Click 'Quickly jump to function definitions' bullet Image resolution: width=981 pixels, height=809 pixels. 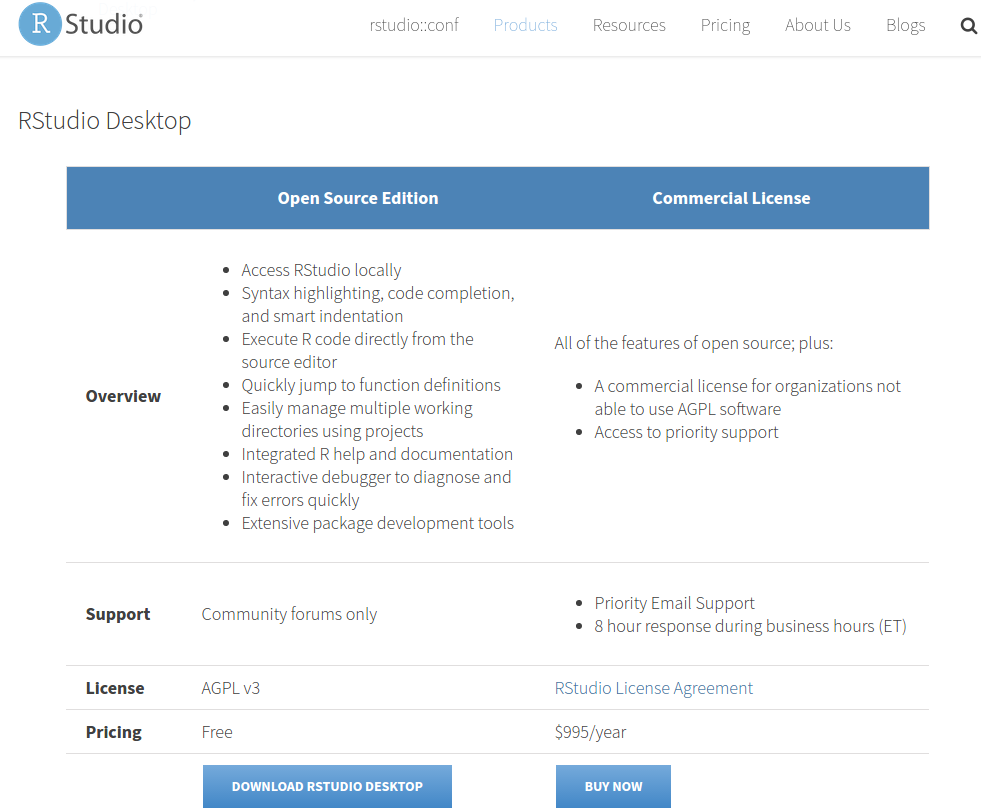(371, 385)
